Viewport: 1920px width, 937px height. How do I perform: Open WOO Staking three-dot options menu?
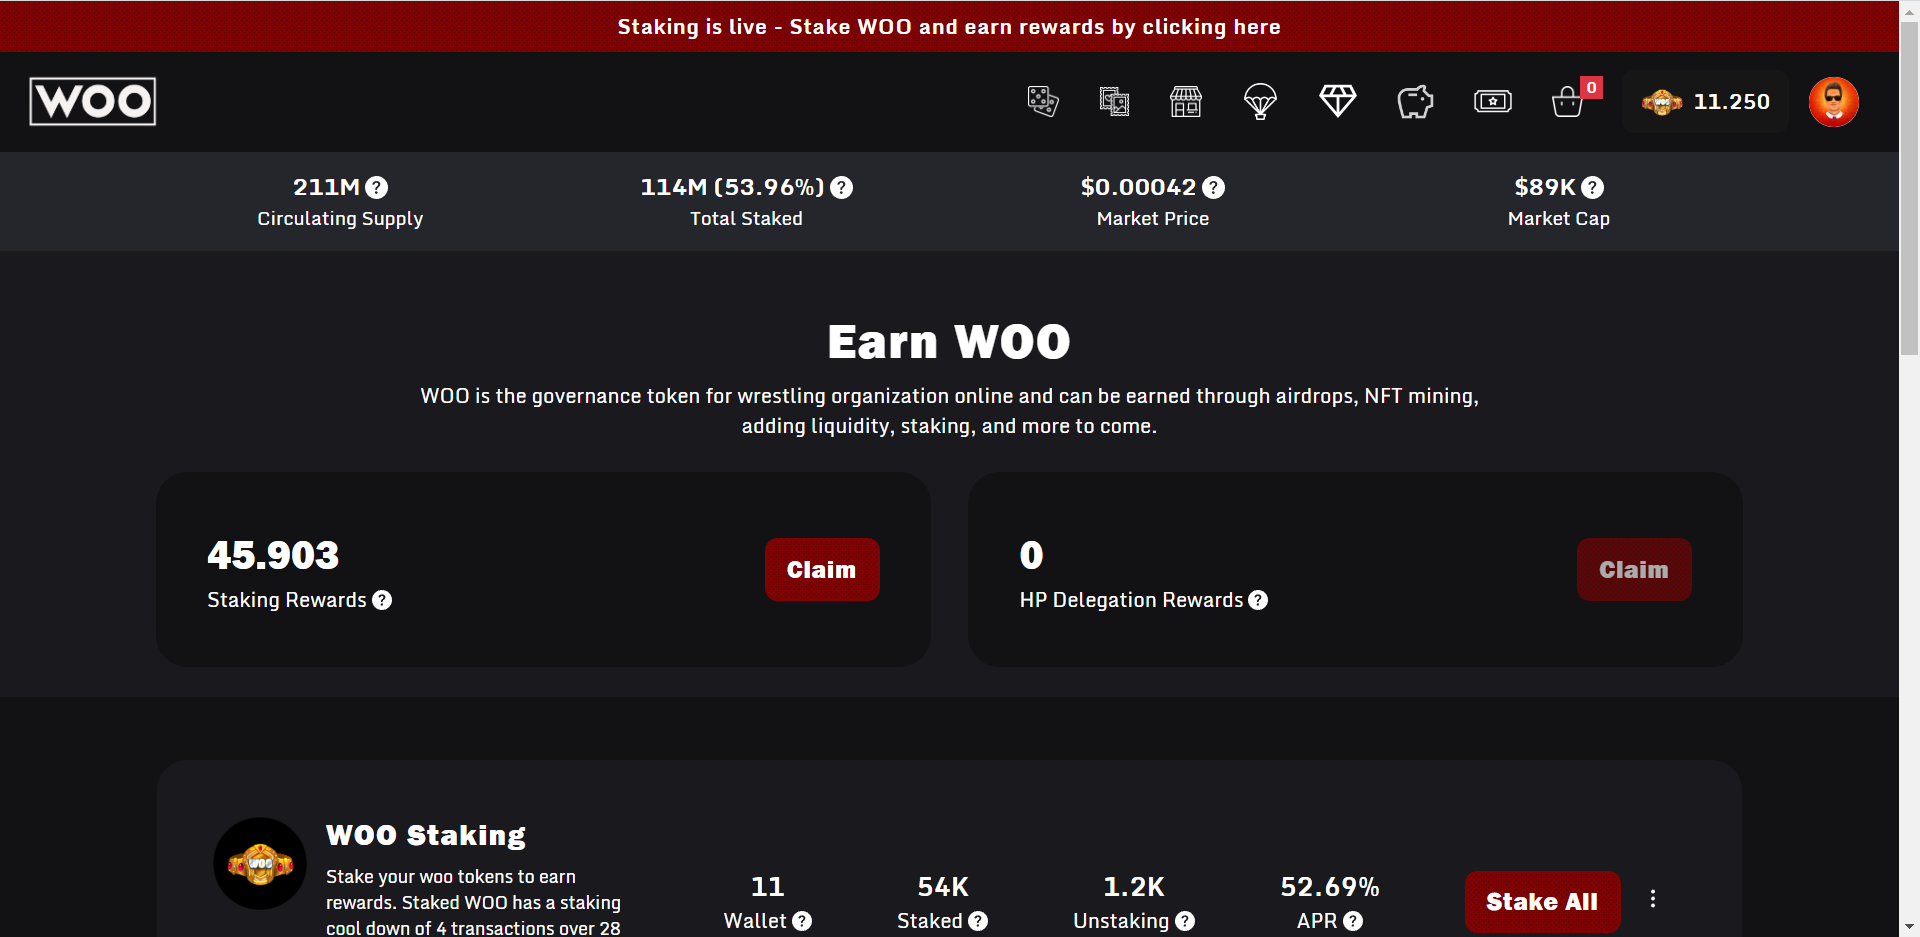coord(1653,899)
